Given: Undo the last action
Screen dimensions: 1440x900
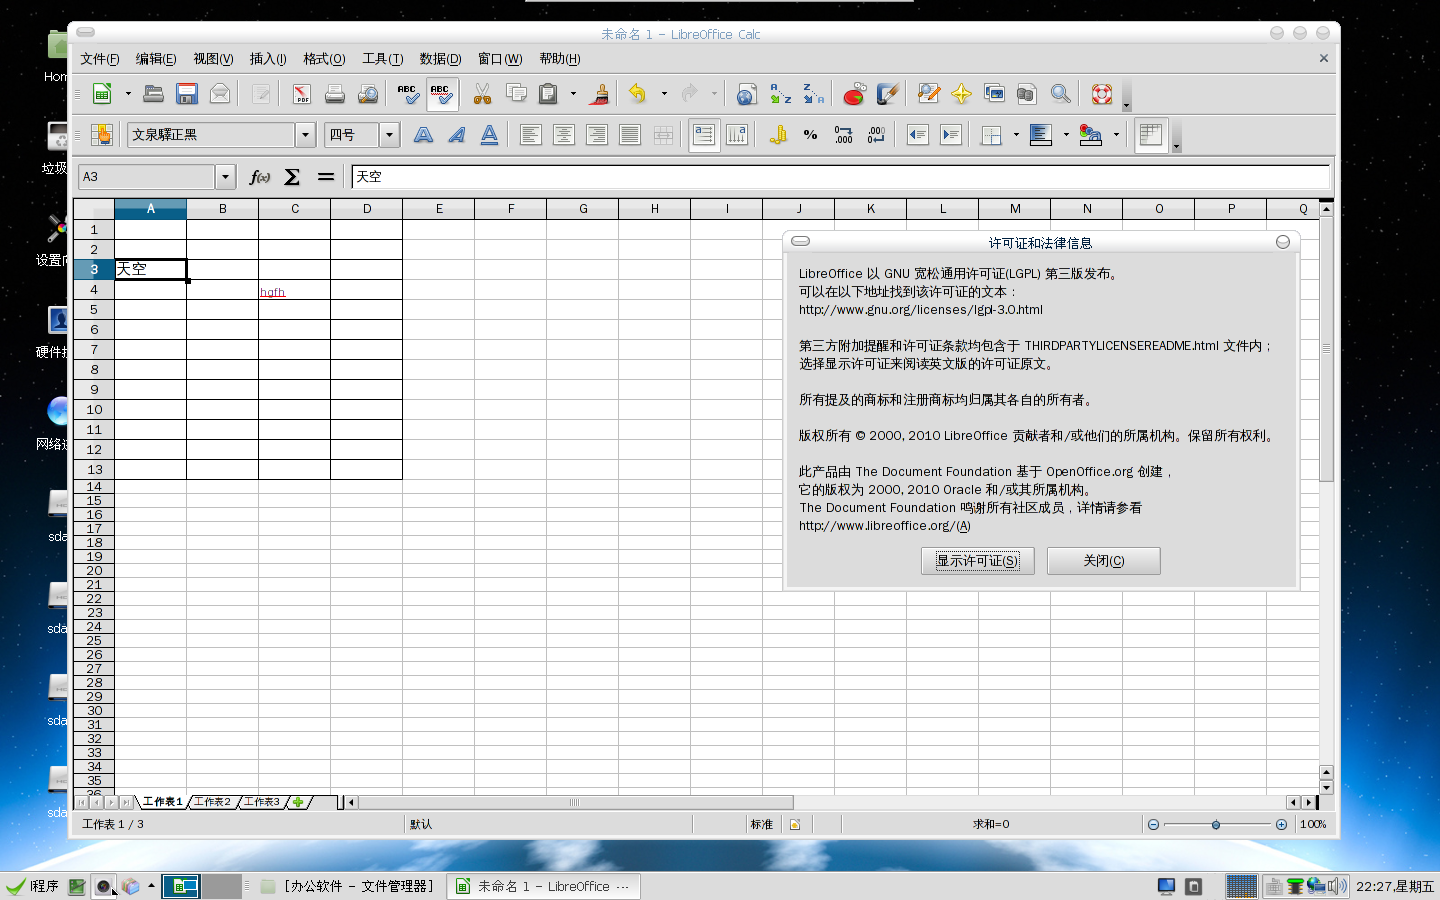Looking at the screenshot, I should [638, 94].
